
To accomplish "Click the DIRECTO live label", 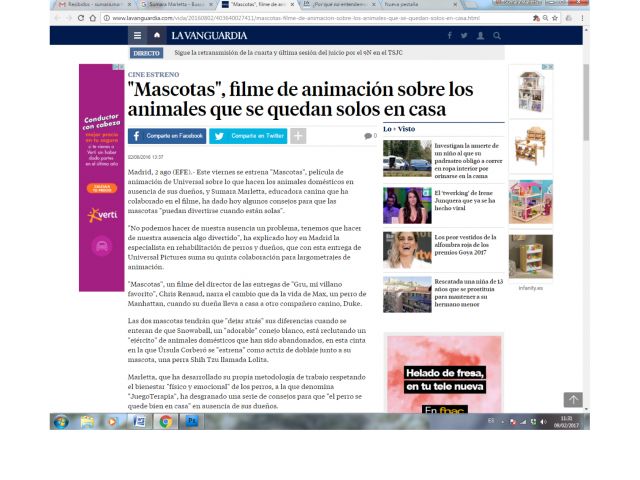I will click(146, 53).
